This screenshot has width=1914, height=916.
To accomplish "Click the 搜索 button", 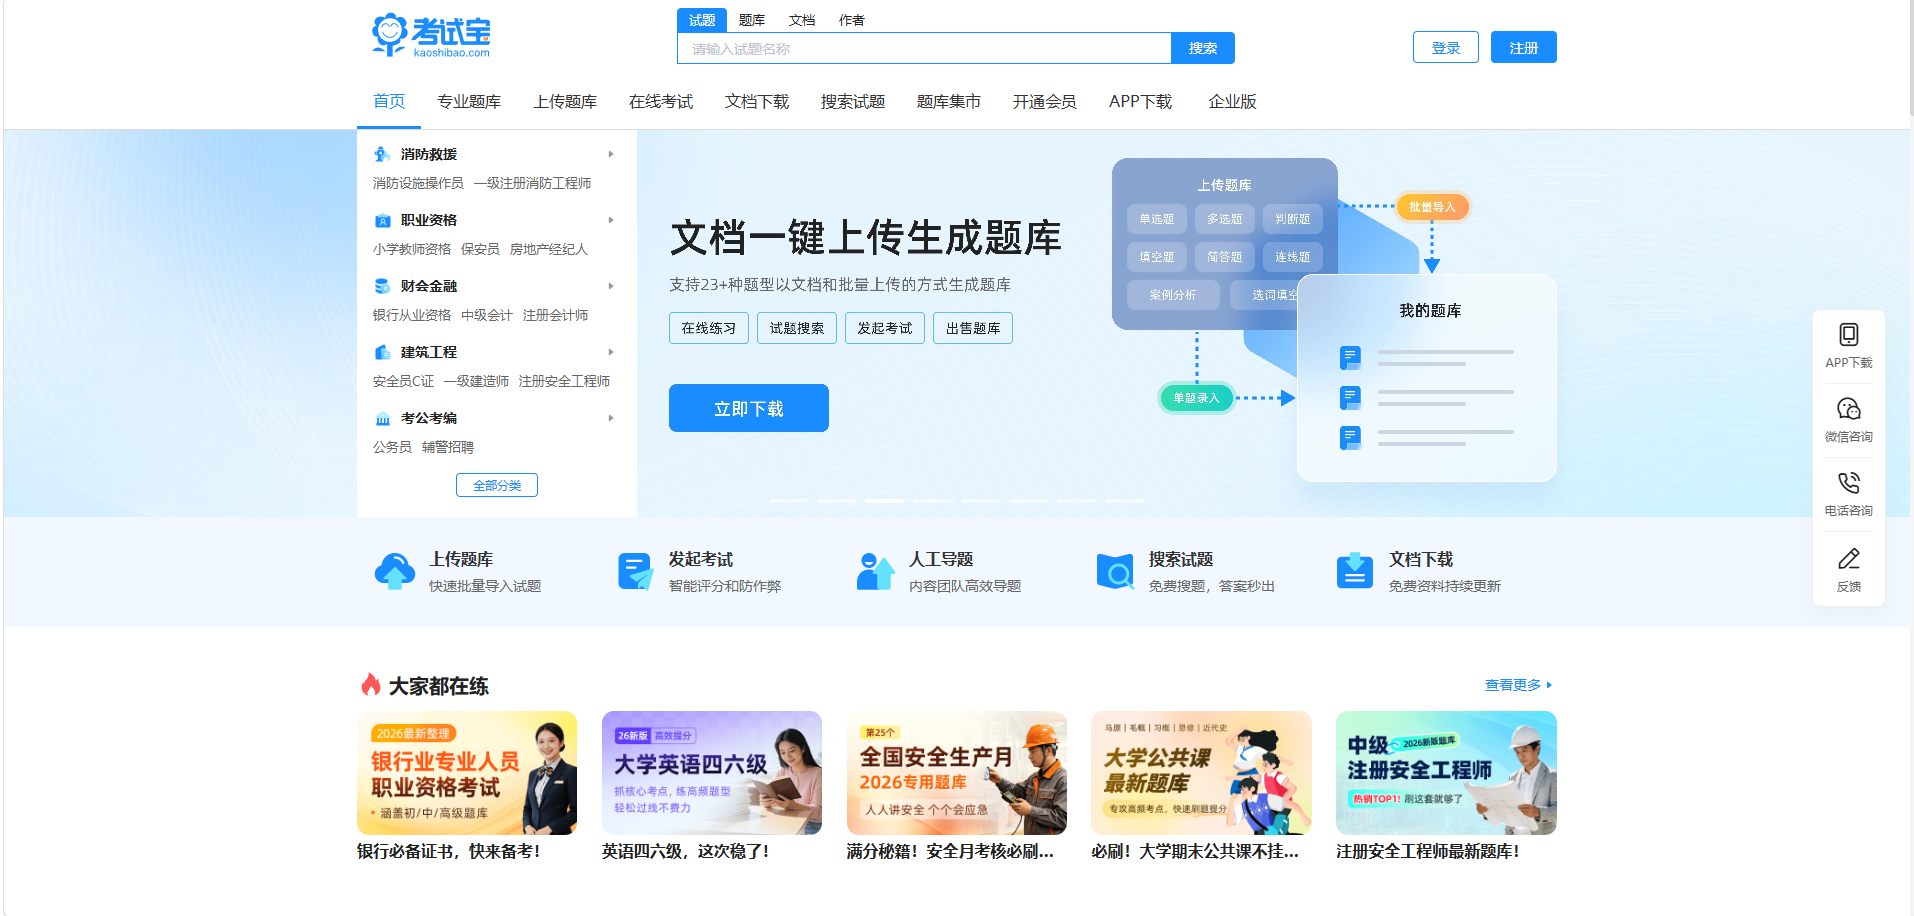I will (1203, 48).
